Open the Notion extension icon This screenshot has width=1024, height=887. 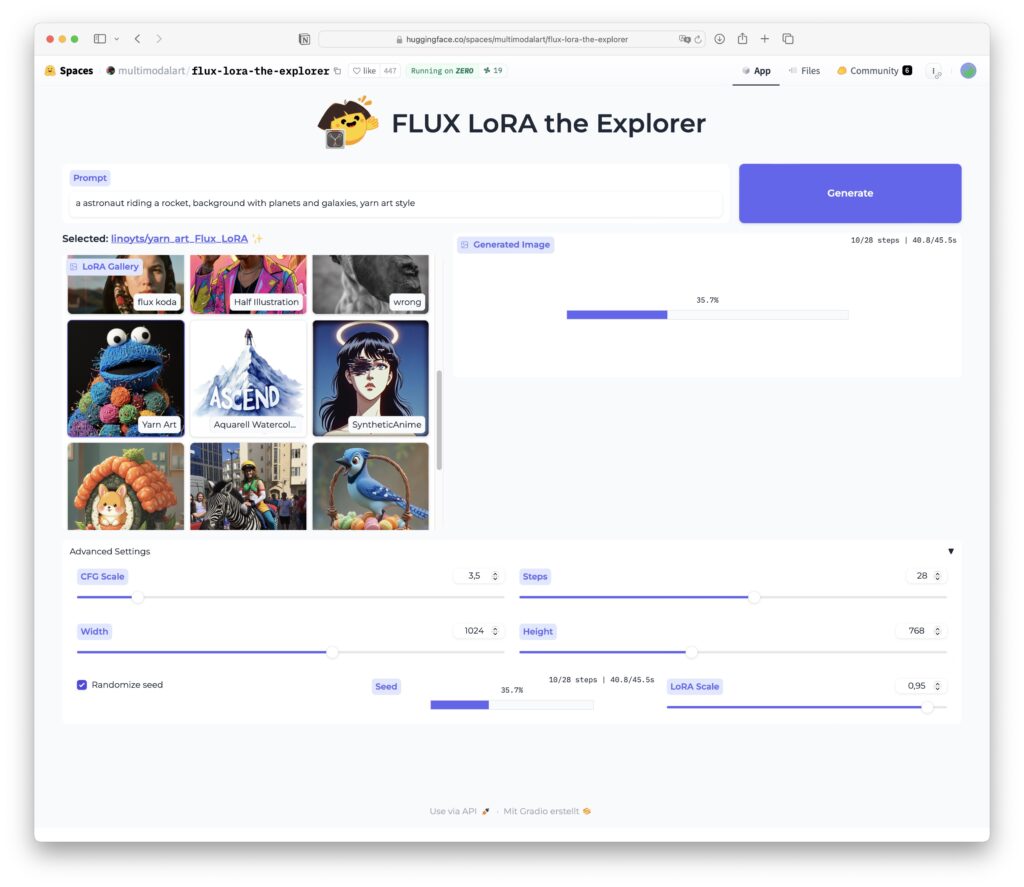tap(304, 39)
